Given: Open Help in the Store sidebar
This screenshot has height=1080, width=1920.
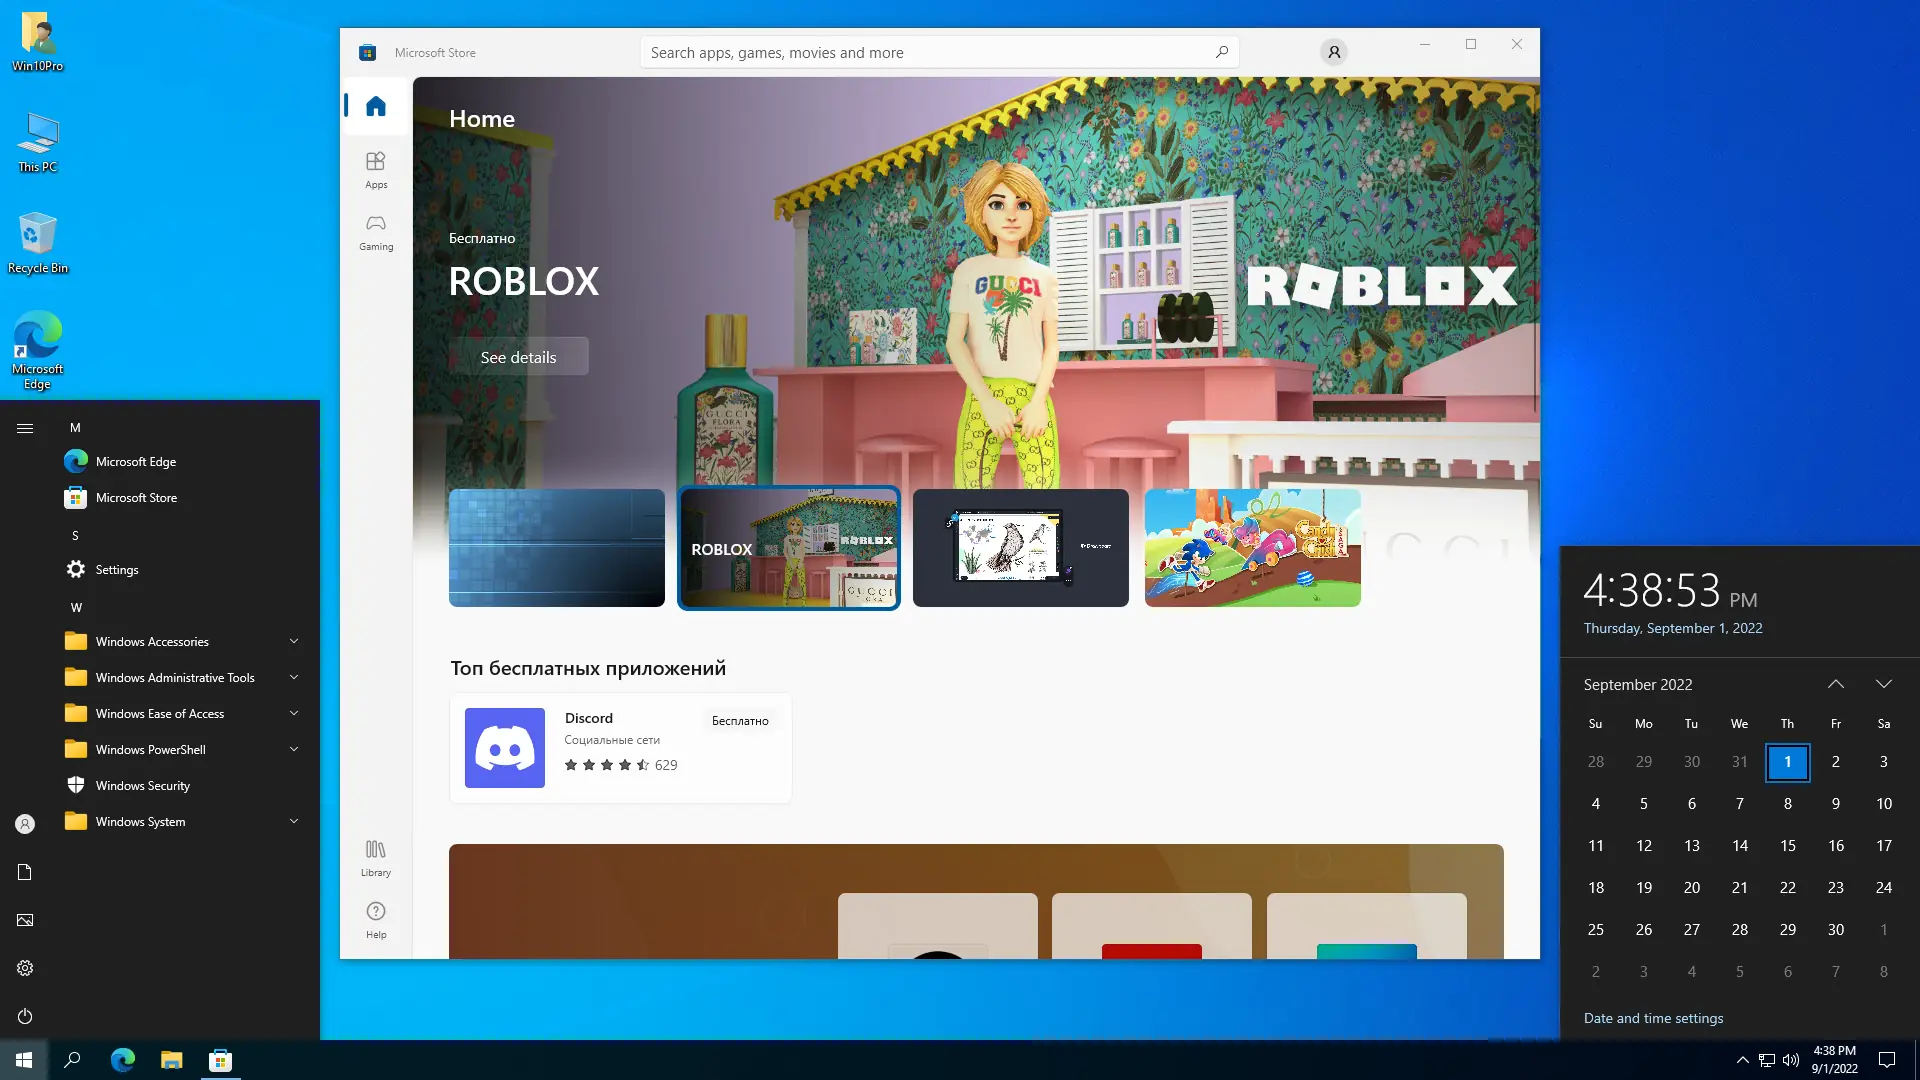Looking at the screenshot, I should pyautogui.click(x=376, y=919).
